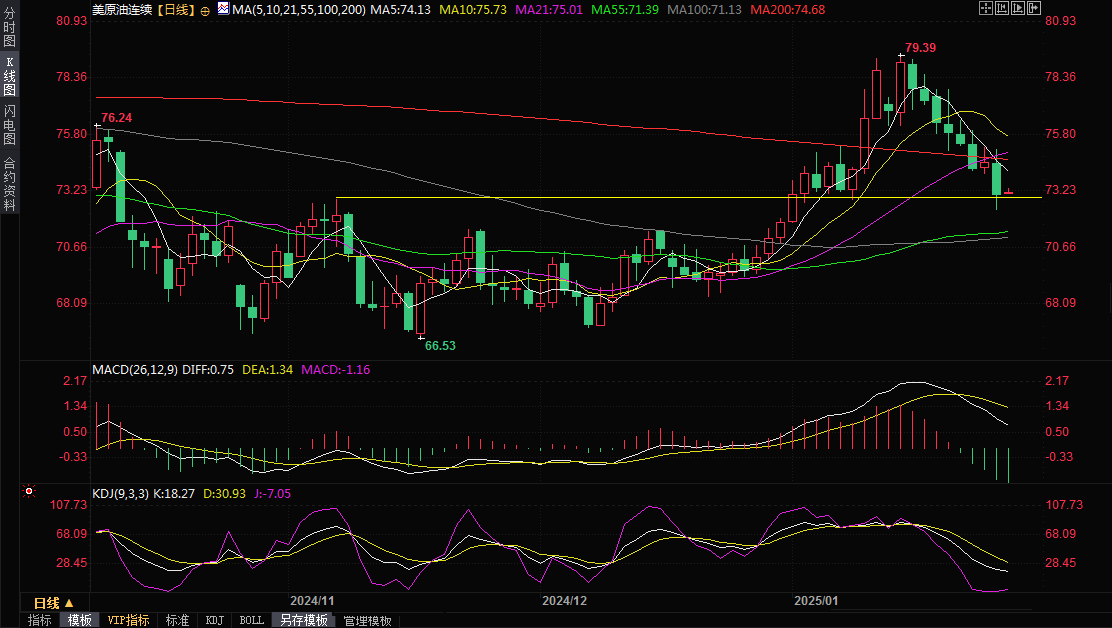
Task: Select the 模板 tab at the bottom
Action: 80,620
